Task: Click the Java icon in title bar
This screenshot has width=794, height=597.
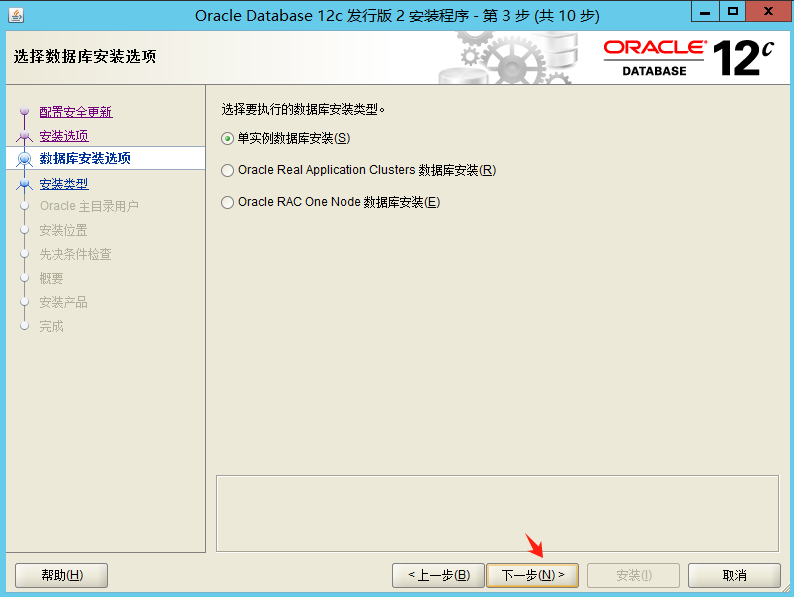Action: [16, 15]
